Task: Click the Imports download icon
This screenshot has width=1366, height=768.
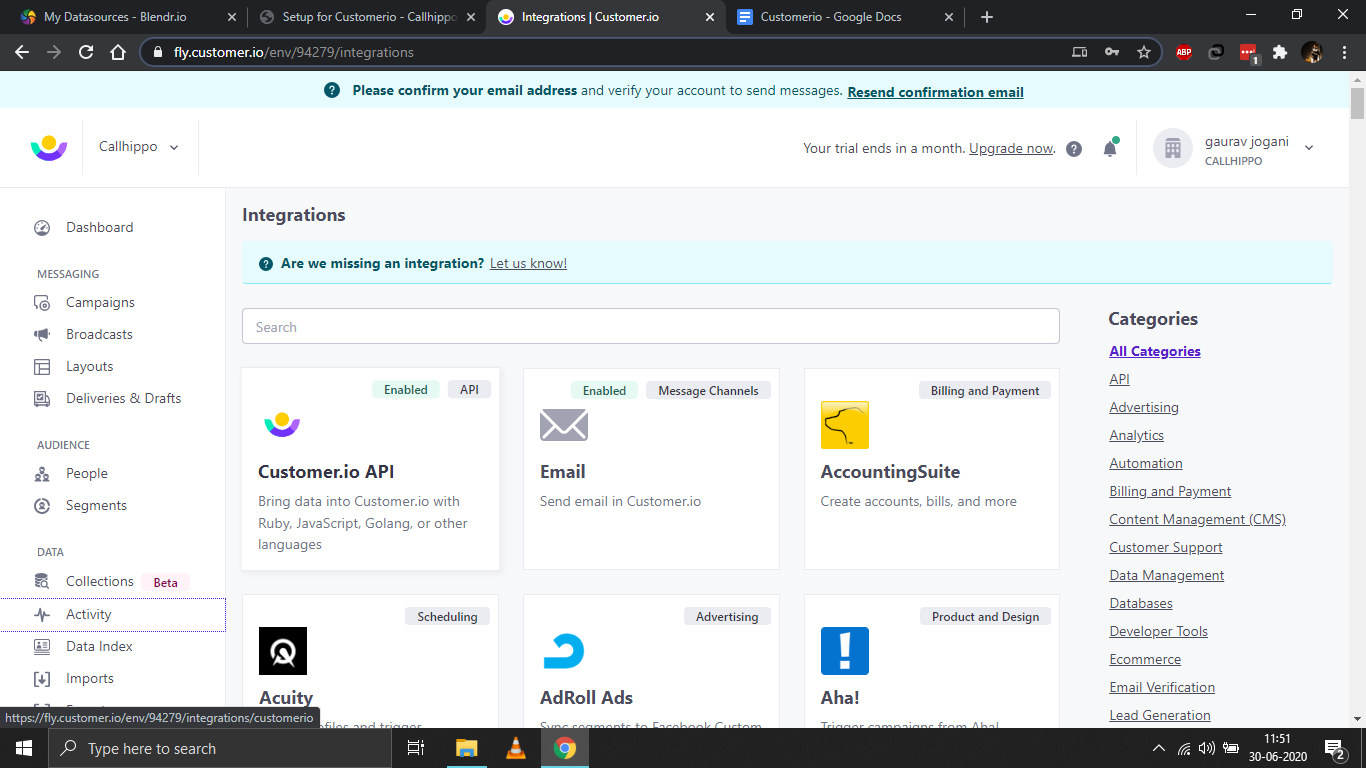Action: [42, 679]
